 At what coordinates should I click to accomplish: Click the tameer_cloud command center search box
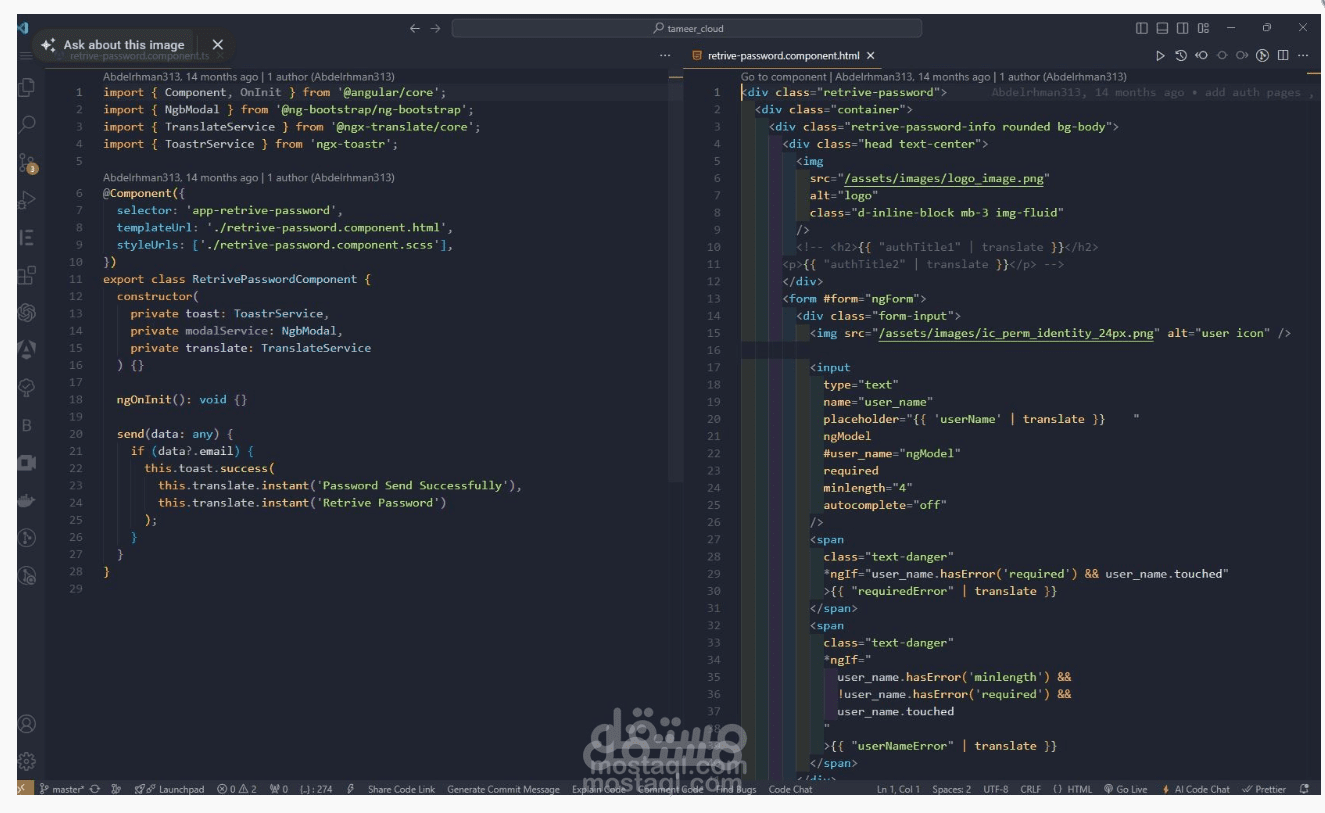pos(687,28)
